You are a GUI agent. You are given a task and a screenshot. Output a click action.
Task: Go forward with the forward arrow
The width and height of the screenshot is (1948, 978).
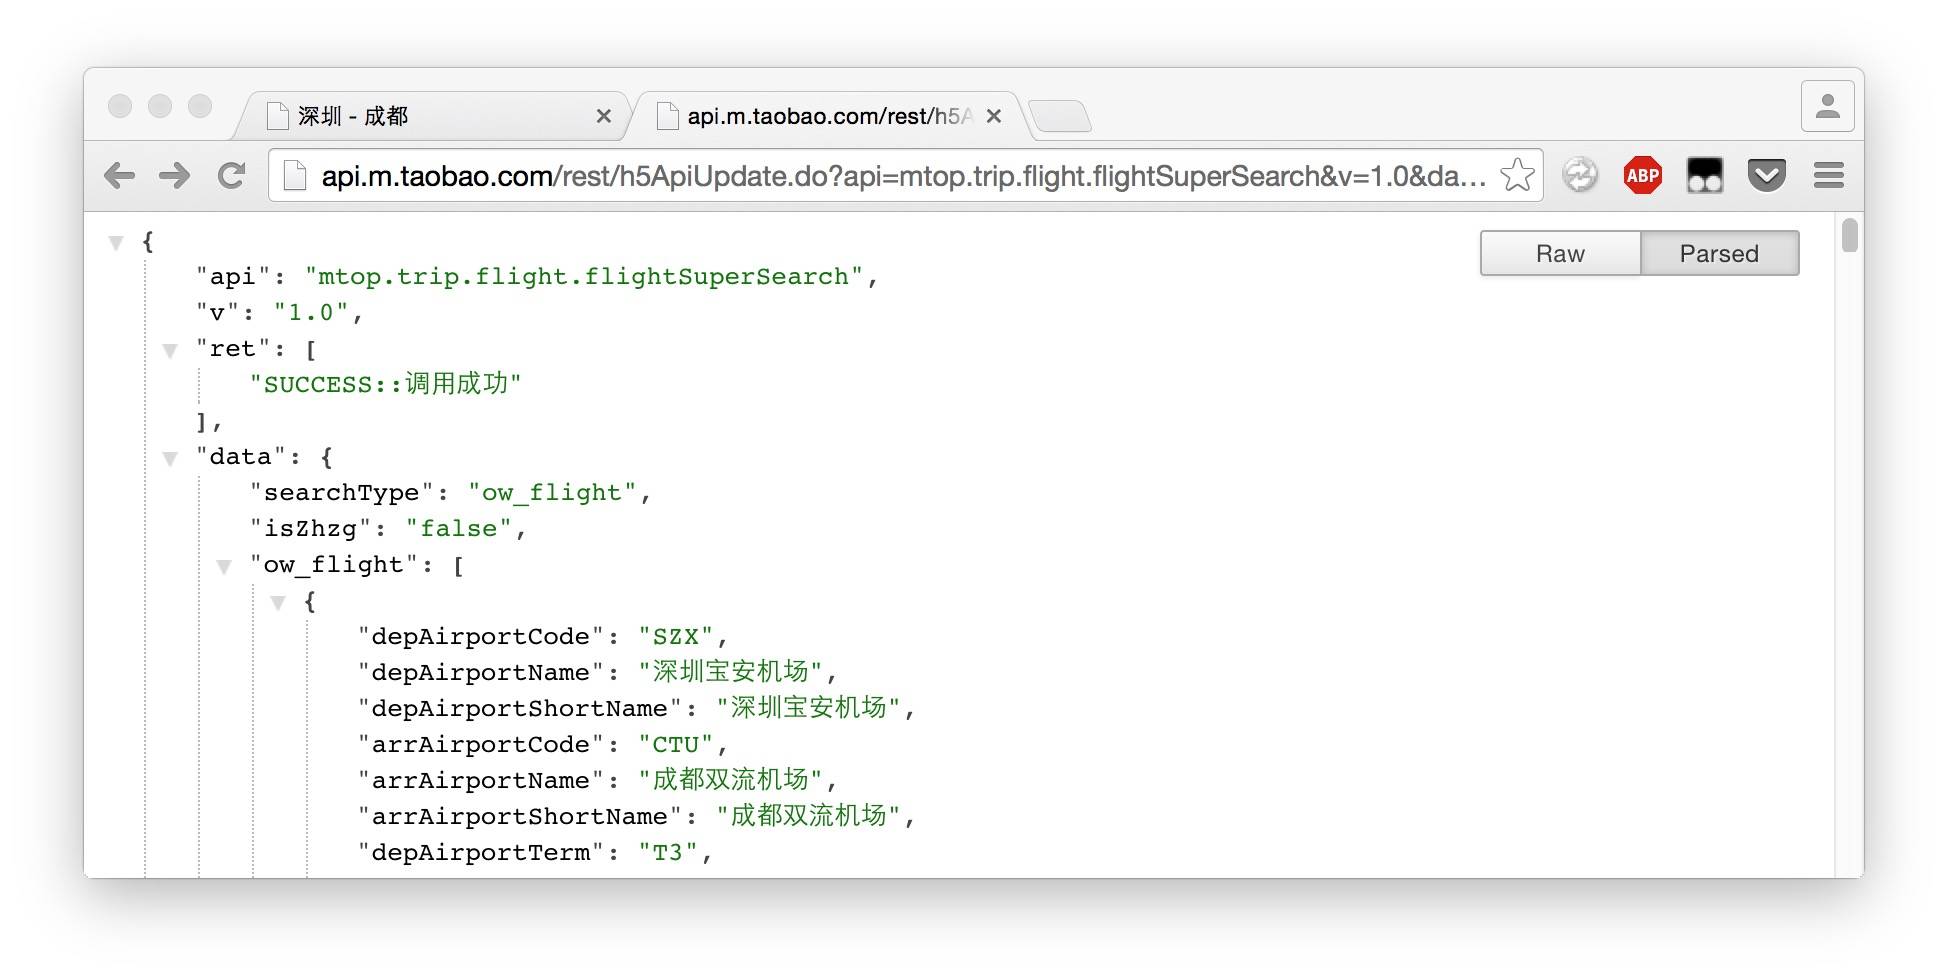175,176
